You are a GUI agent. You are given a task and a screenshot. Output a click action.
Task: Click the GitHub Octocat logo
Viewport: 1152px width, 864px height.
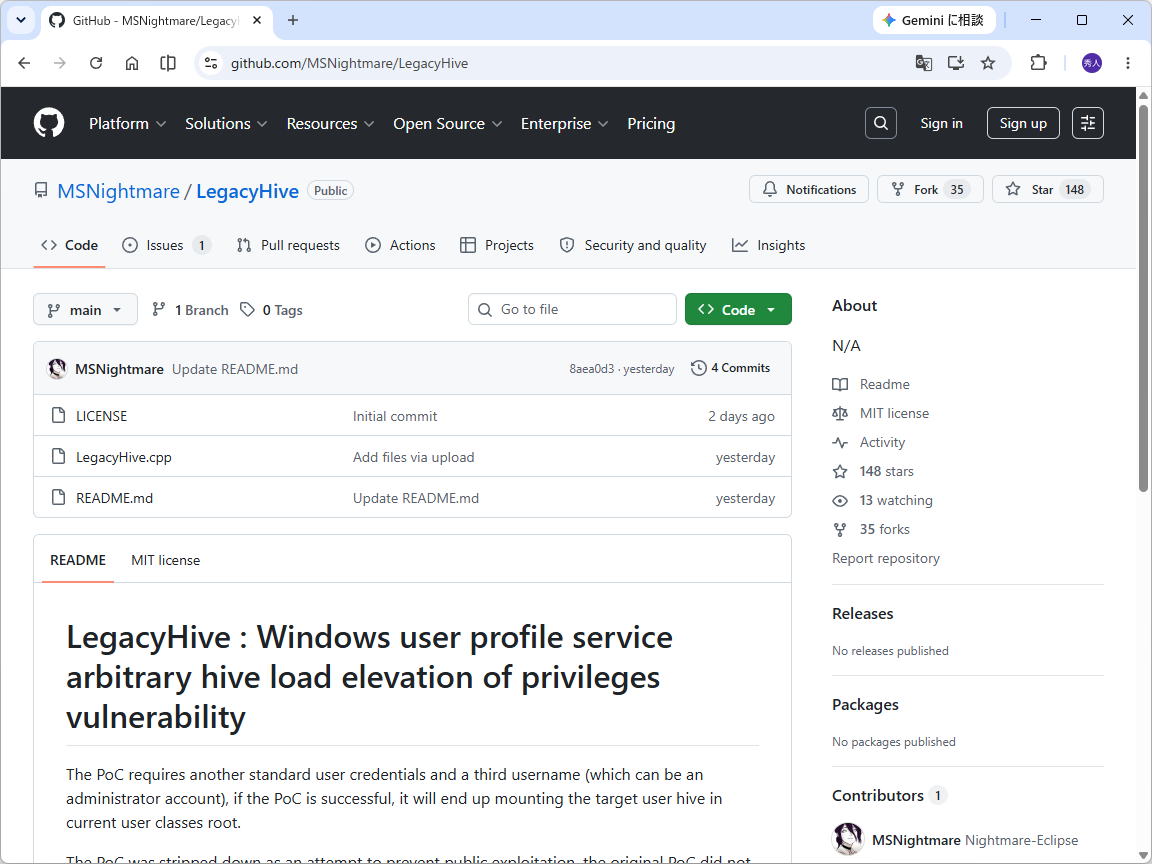coord(49,123)
